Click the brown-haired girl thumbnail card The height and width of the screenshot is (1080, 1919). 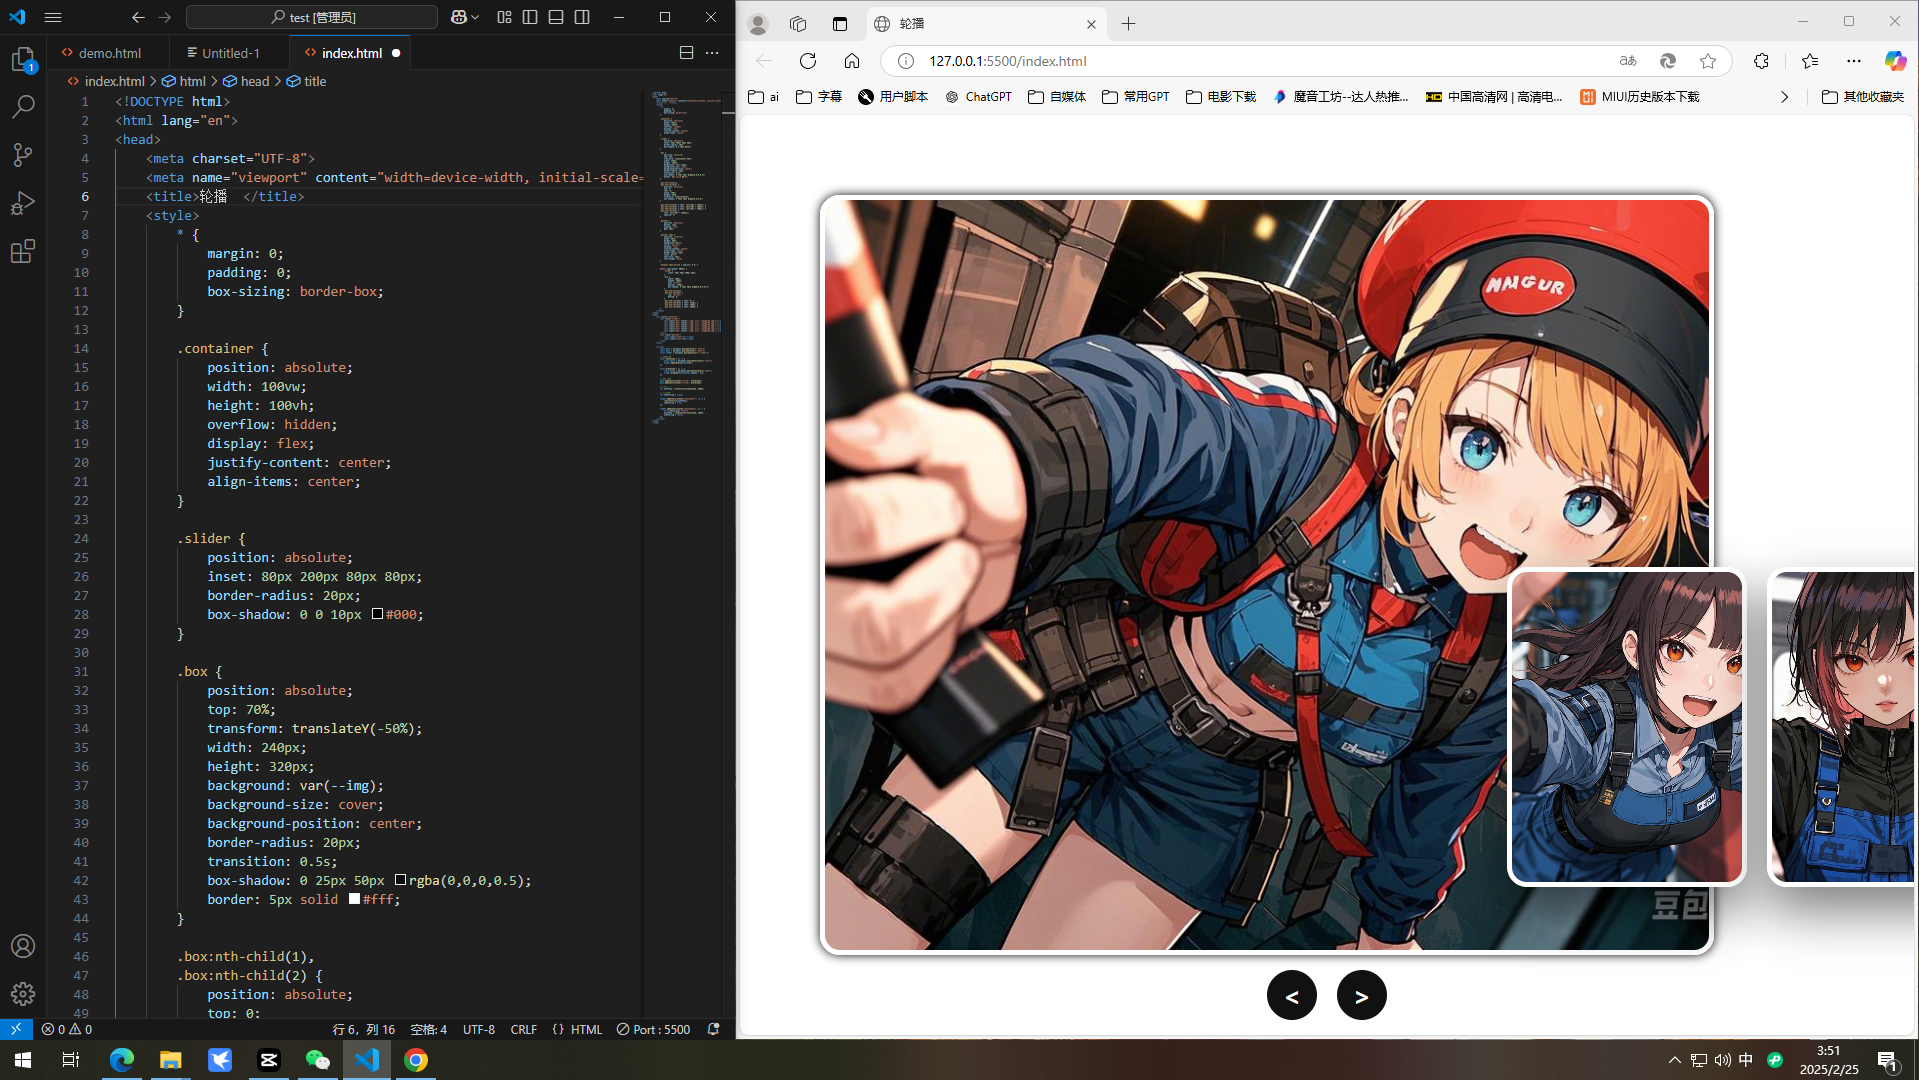(1627, 727)
